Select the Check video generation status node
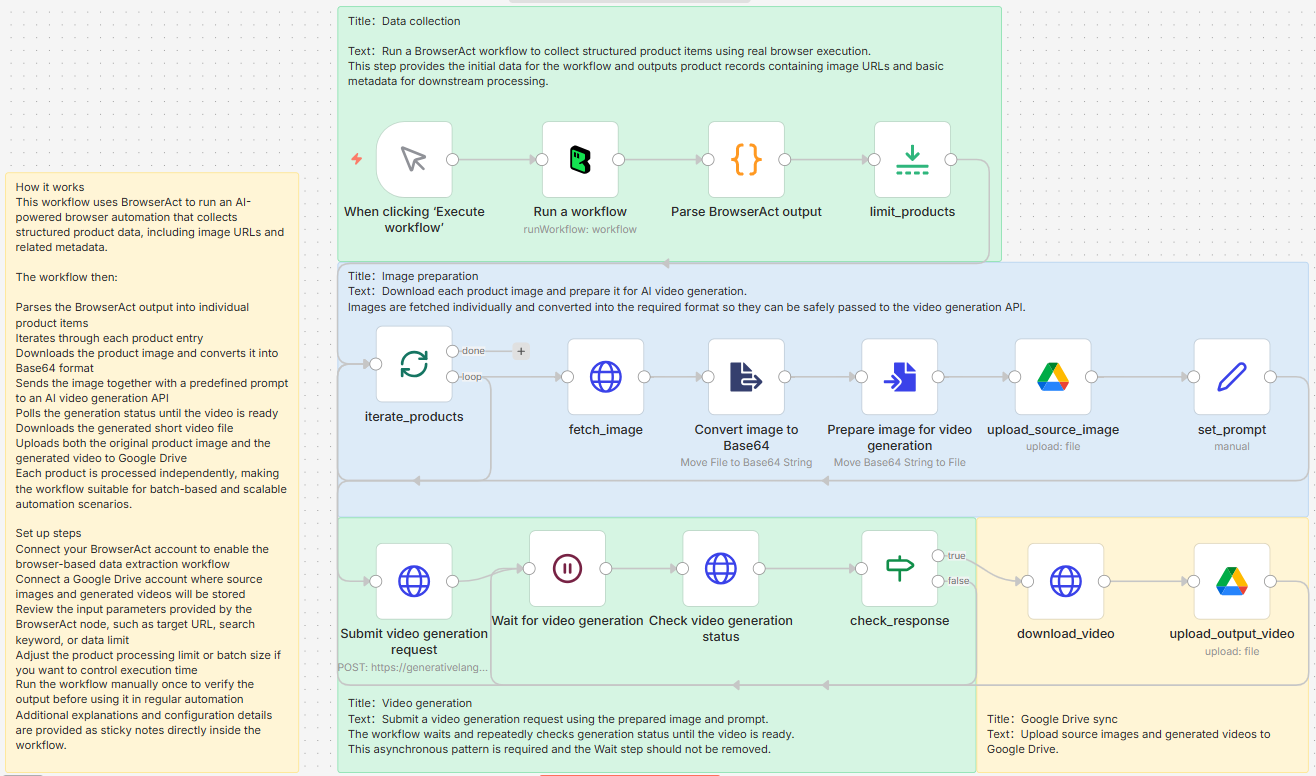 721,569
